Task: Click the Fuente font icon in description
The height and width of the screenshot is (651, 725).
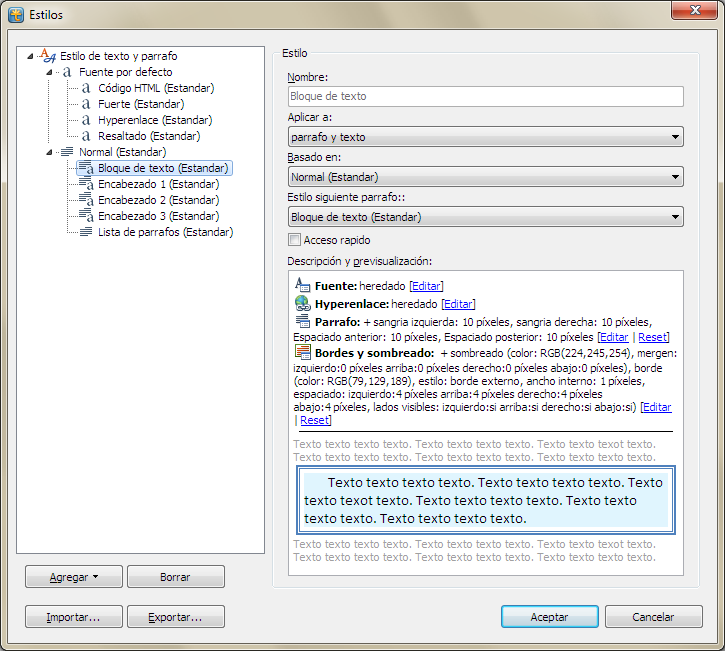Action: click(303, 285)
